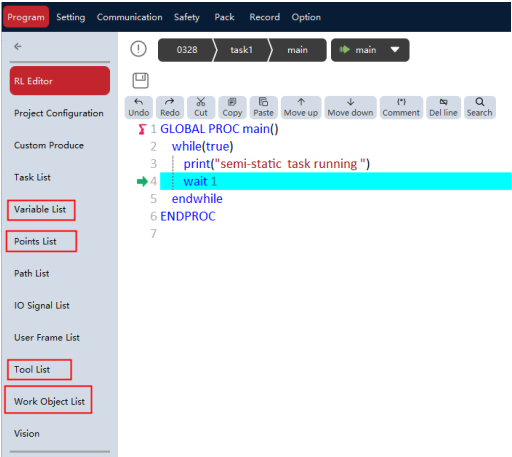Viewport: 512px width, 457px height.
Task: Comment out the selected line
Action: [x=401, y=107]
